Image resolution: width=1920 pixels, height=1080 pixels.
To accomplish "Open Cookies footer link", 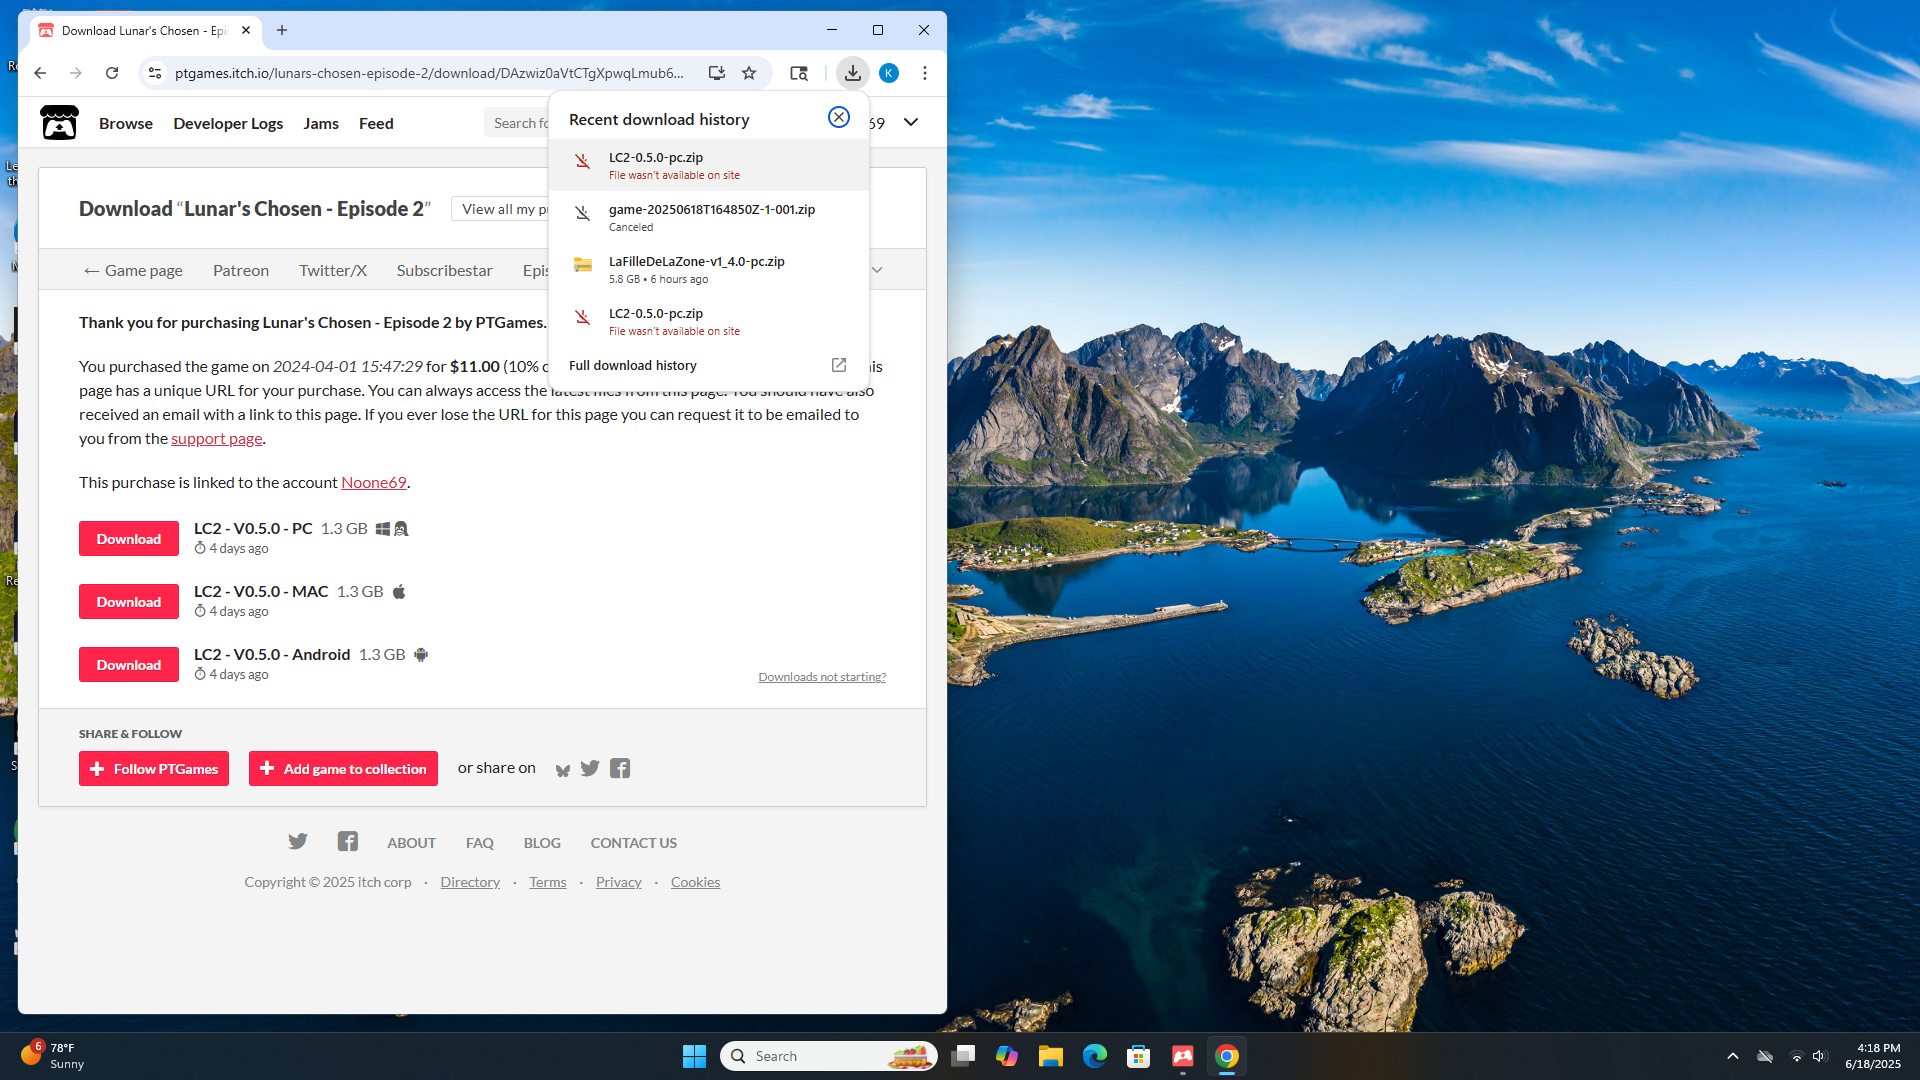I will tap(695, 882).
